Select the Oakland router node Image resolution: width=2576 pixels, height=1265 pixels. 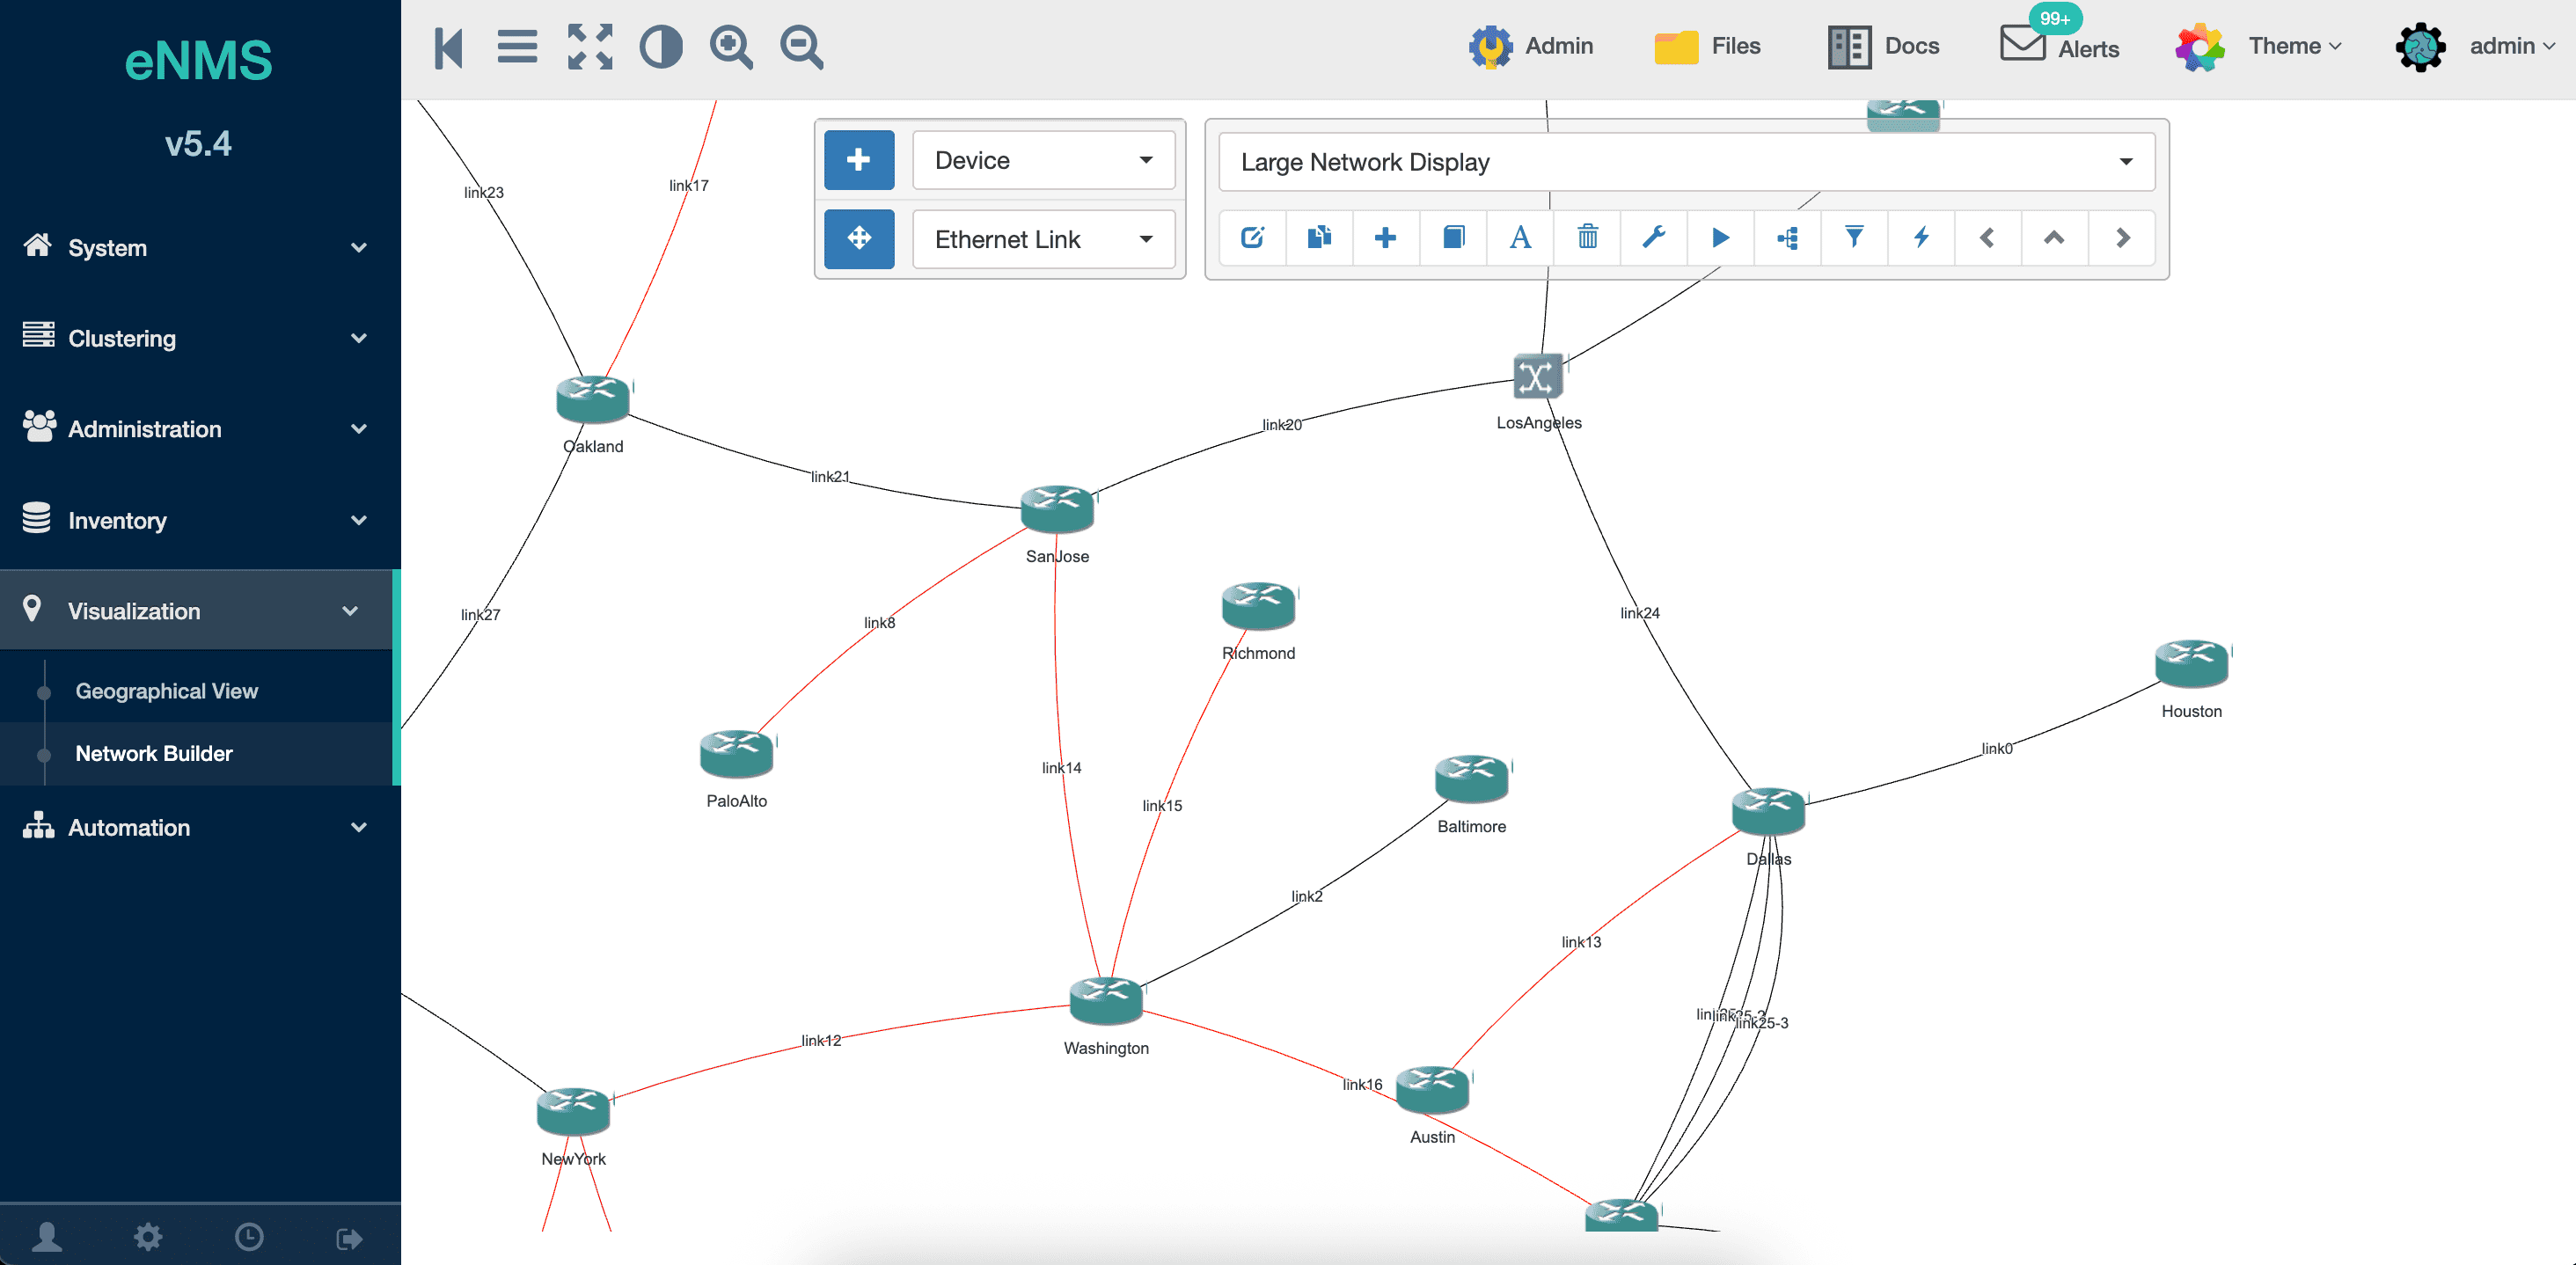(593, 399)
